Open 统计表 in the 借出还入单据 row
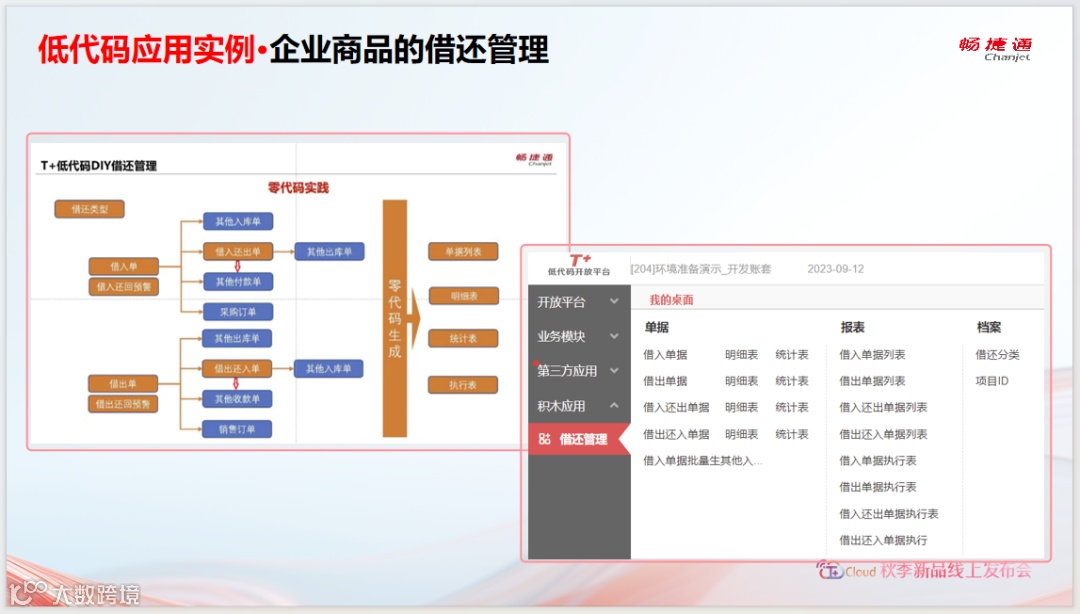This screenshot has width=1080, height=614. [x=791, y=434]
